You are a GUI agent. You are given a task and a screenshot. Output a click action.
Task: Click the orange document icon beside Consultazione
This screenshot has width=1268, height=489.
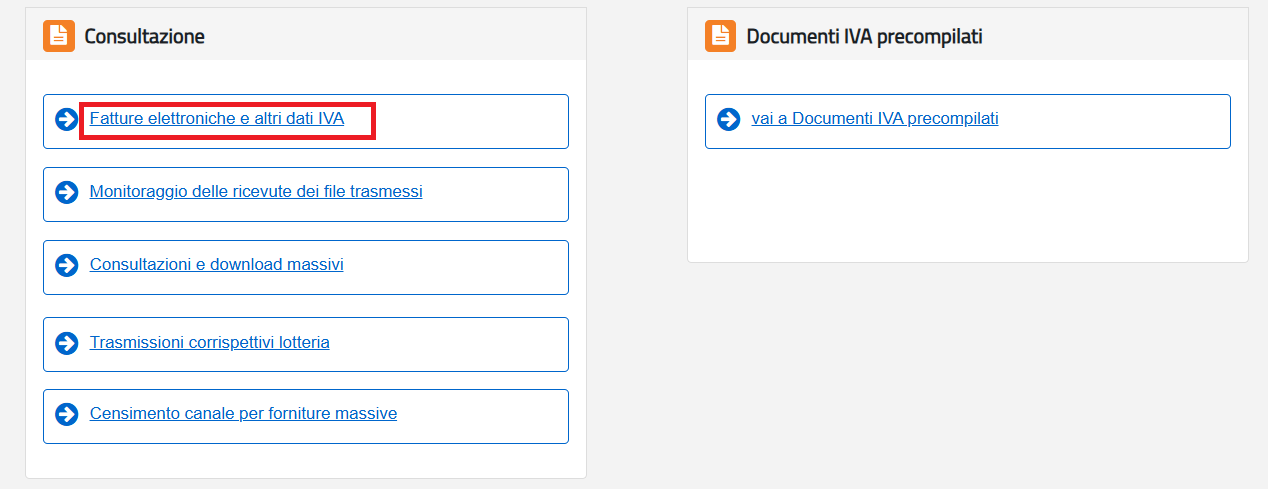[59, 36]
